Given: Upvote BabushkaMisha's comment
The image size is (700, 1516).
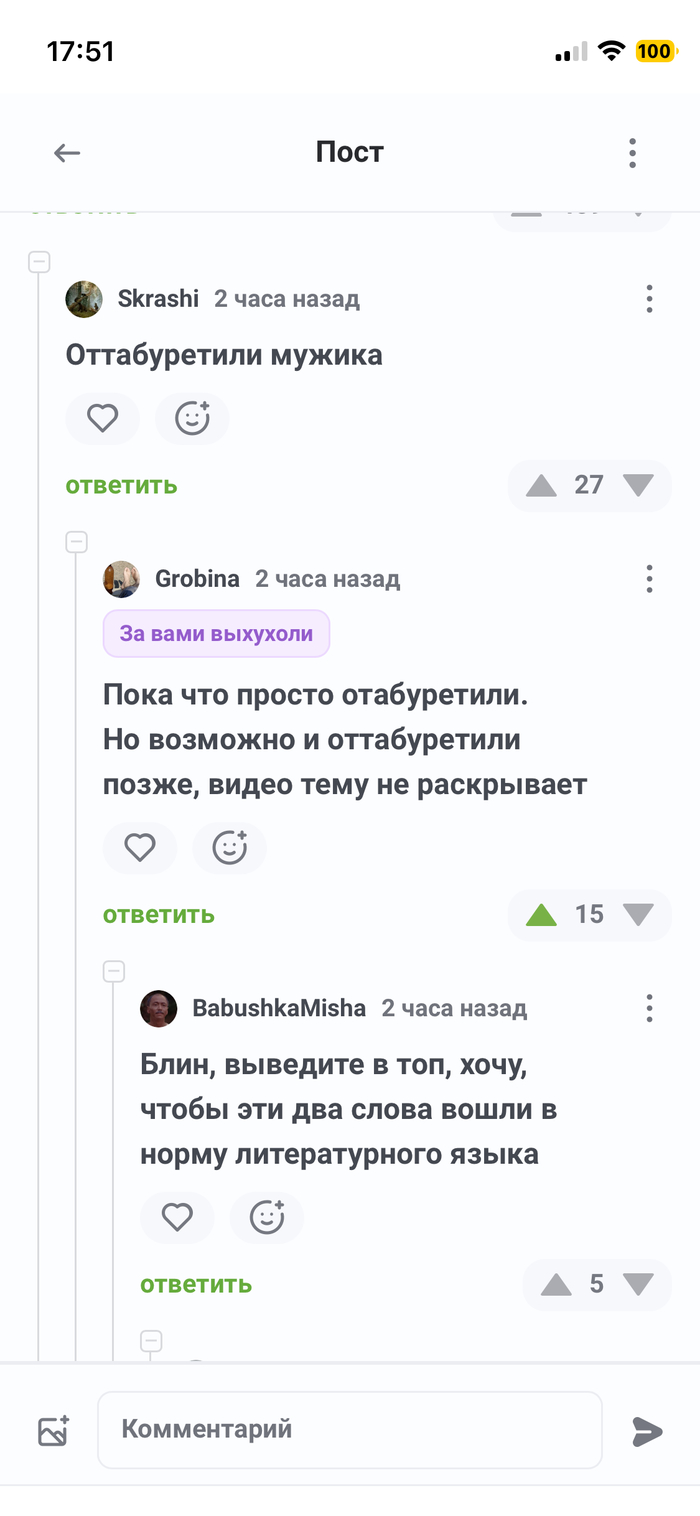Looking at the screenshot, I should tap(555, 1284).
